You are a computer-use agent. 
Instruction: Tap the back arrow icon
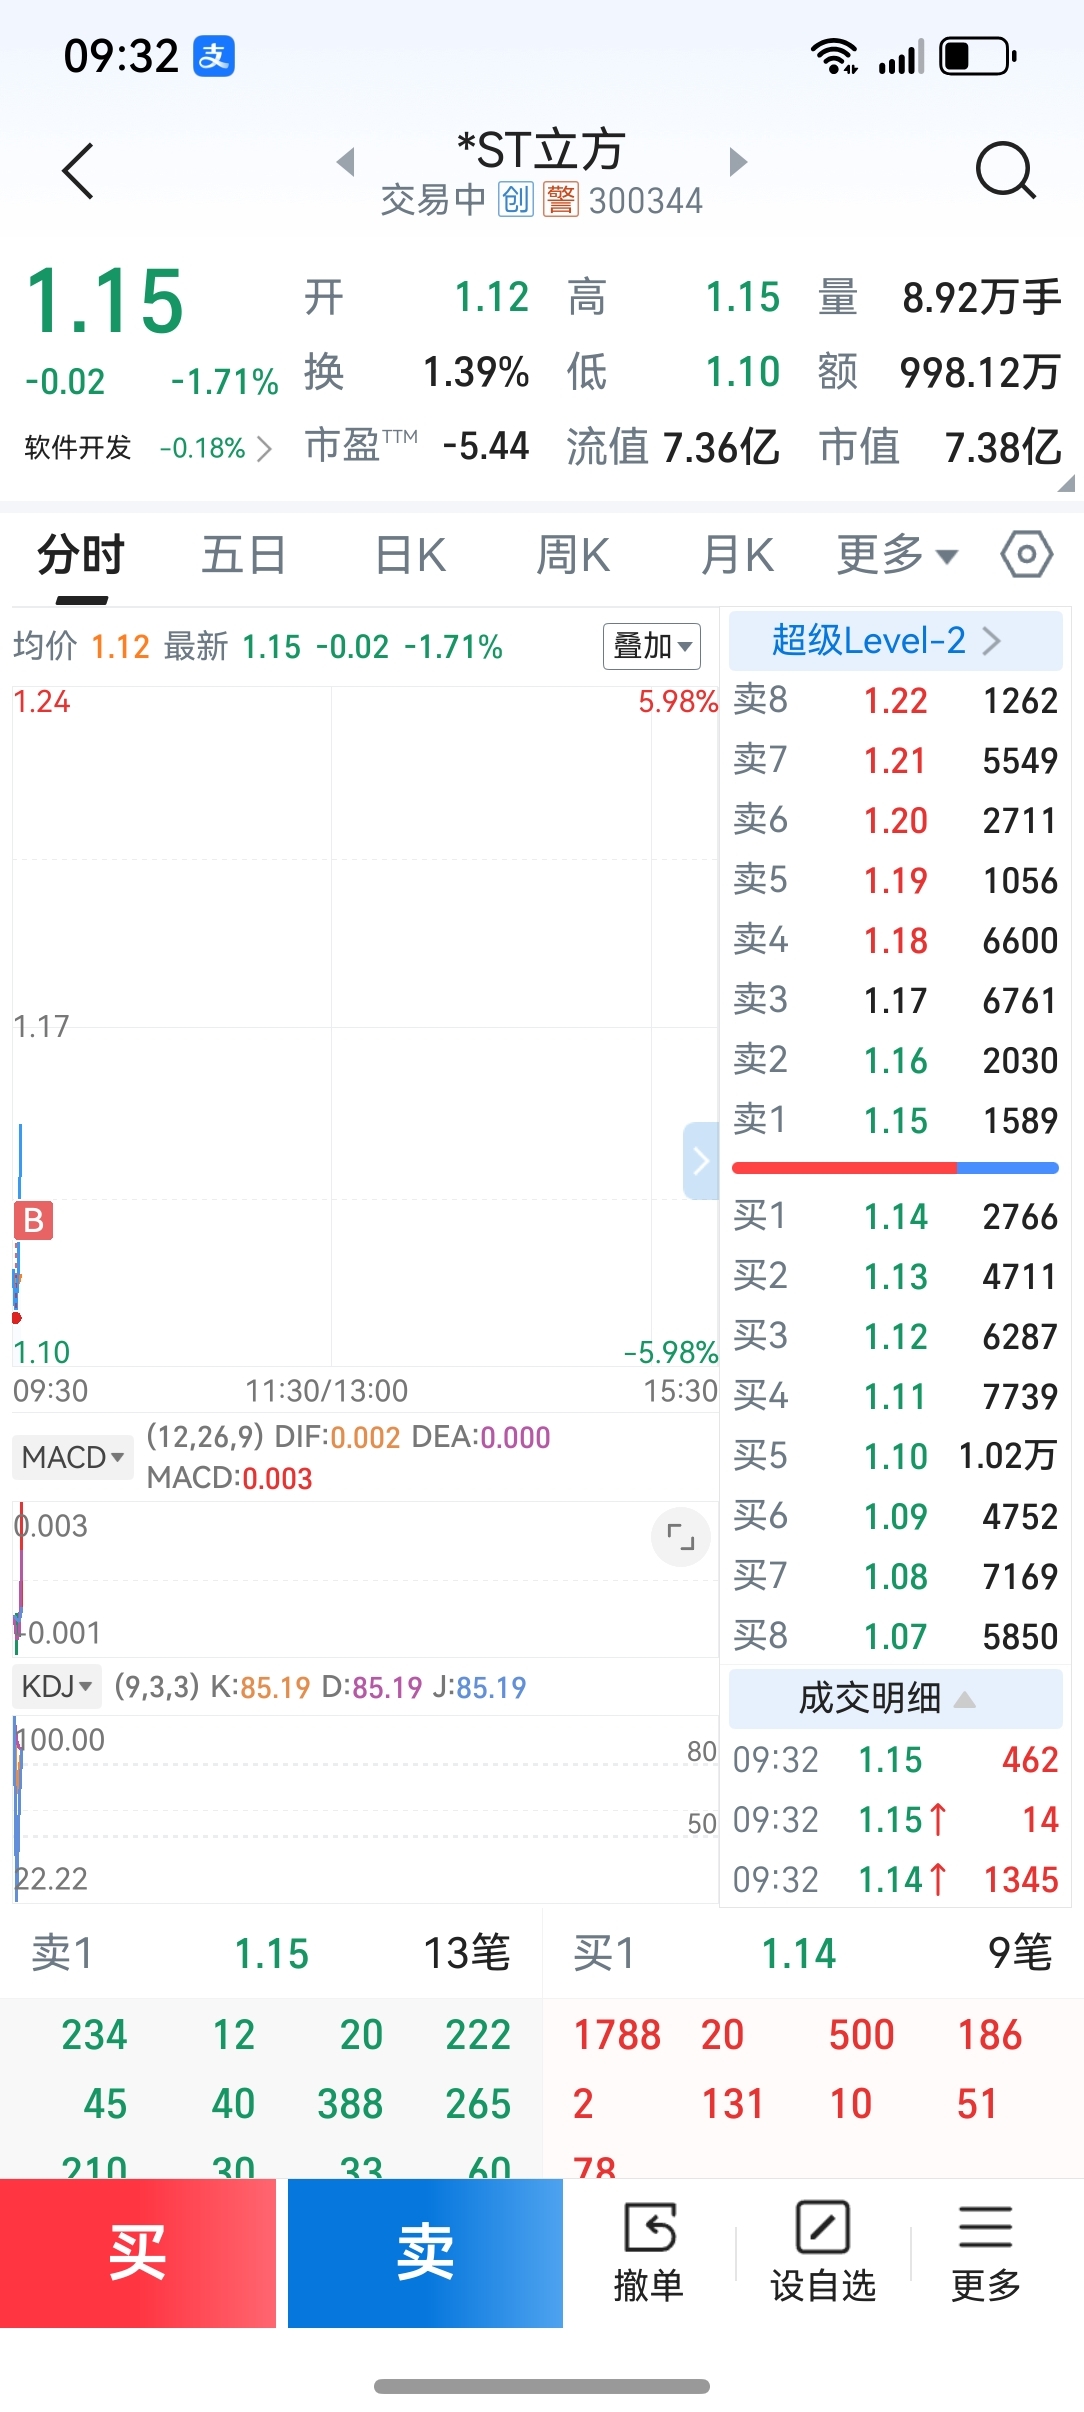[78, 172]
